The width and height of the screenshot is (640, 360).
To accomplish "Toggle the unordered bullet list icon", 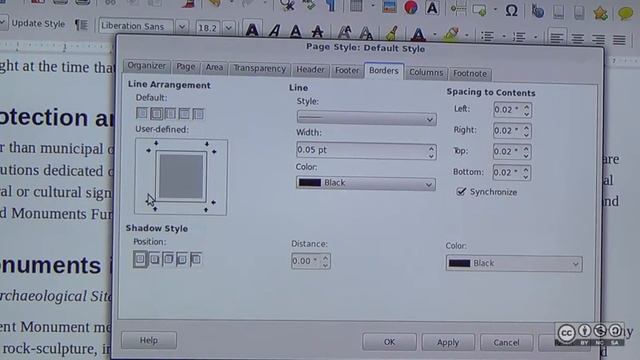I will point(487,36).
